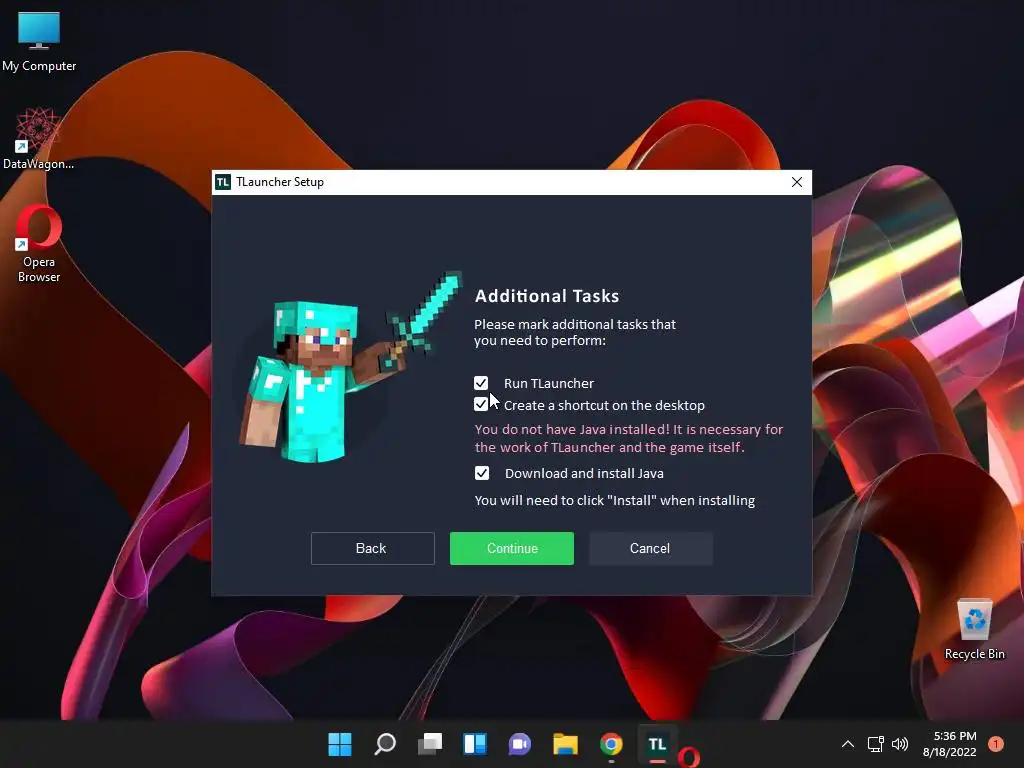Click the Java not installed warning text

[x=628, y=438]
